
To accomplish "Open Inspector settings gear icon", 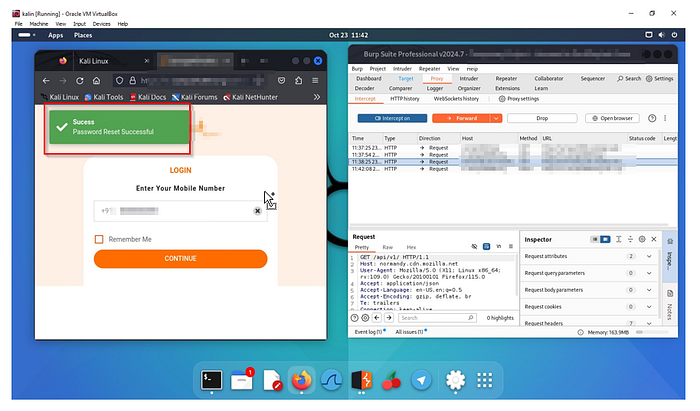I will tap(642, 239).
